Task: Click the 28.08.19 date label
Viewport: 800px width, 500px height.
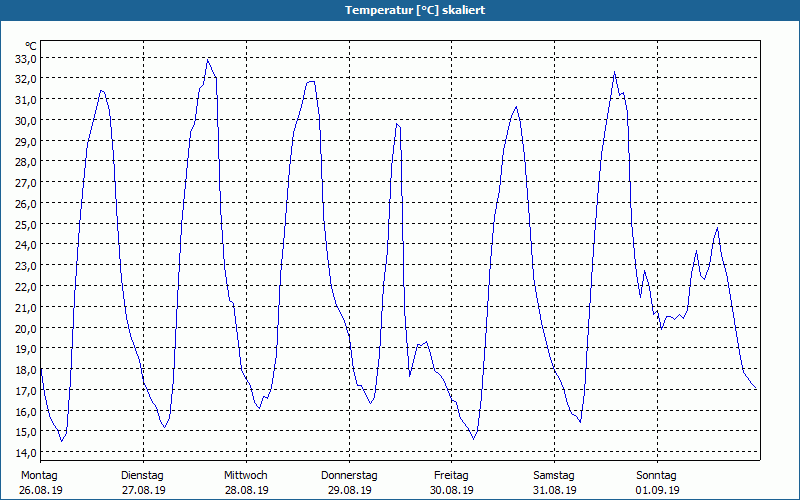Action: [x=246, y=490]
